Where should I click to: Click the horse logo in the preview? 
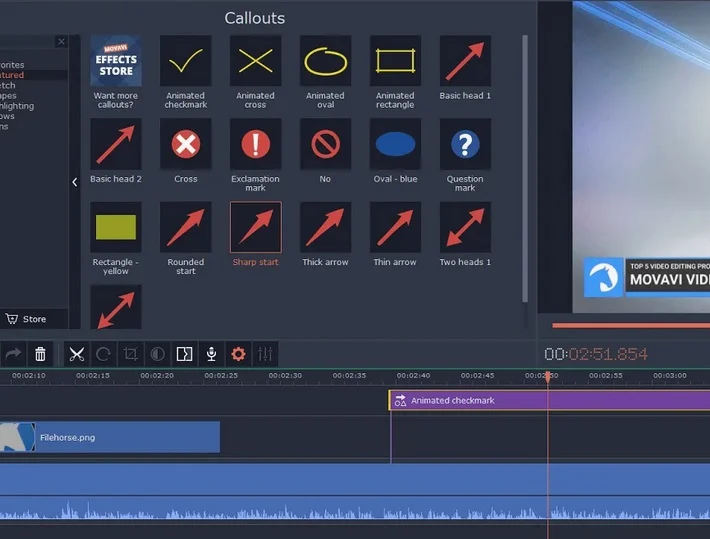(603, 277)
